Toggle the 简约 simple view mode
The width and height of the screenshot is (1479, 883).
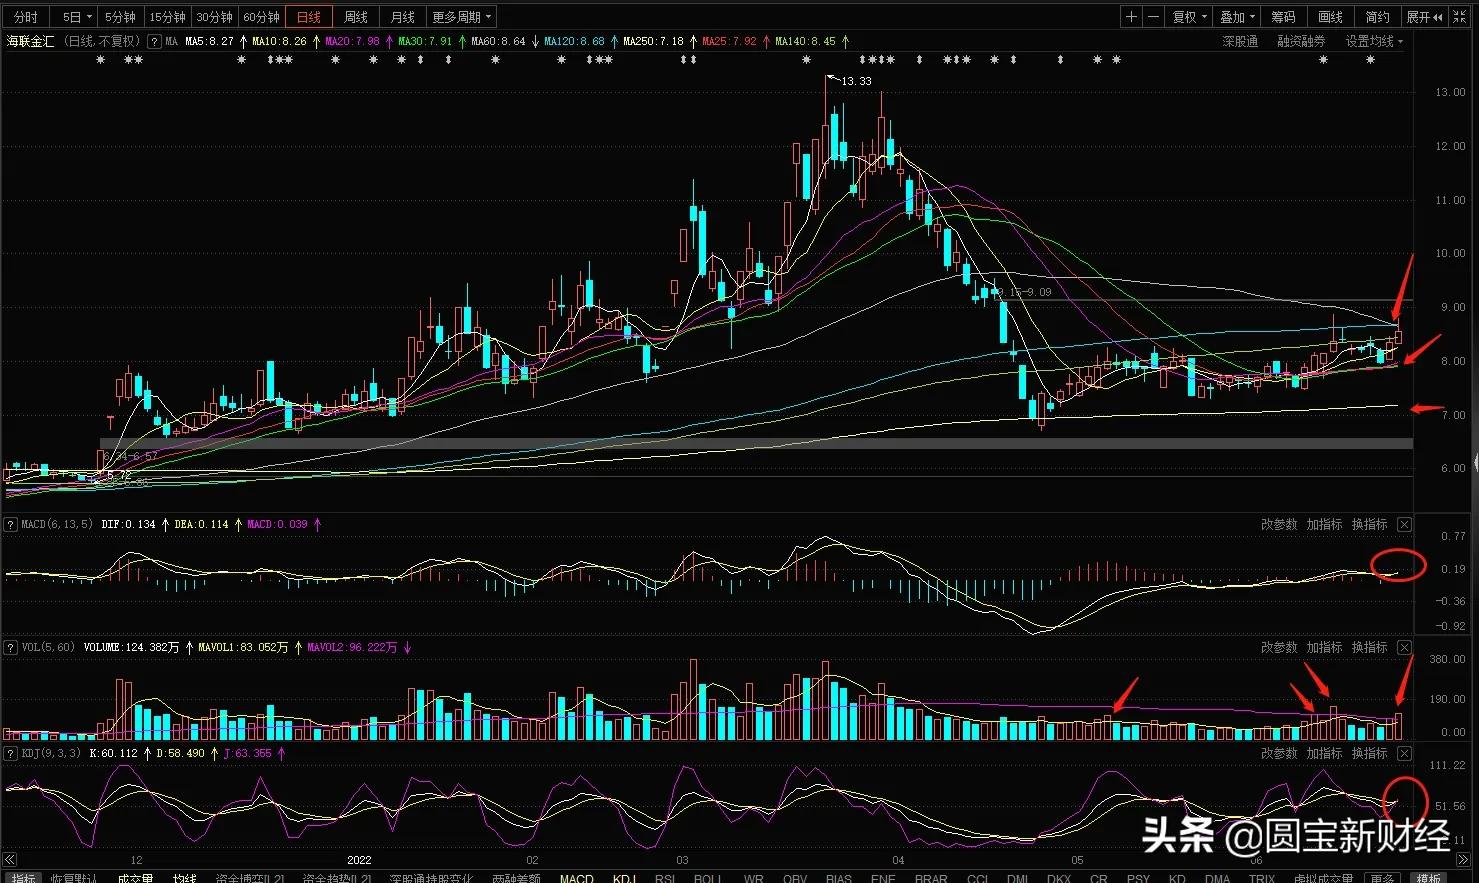pos(1377,17)
